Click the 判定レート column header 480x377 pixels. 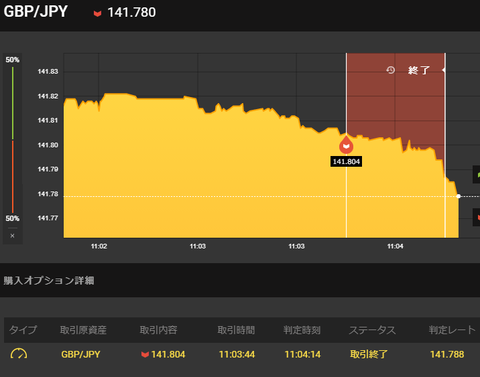[x=452, y=330]
